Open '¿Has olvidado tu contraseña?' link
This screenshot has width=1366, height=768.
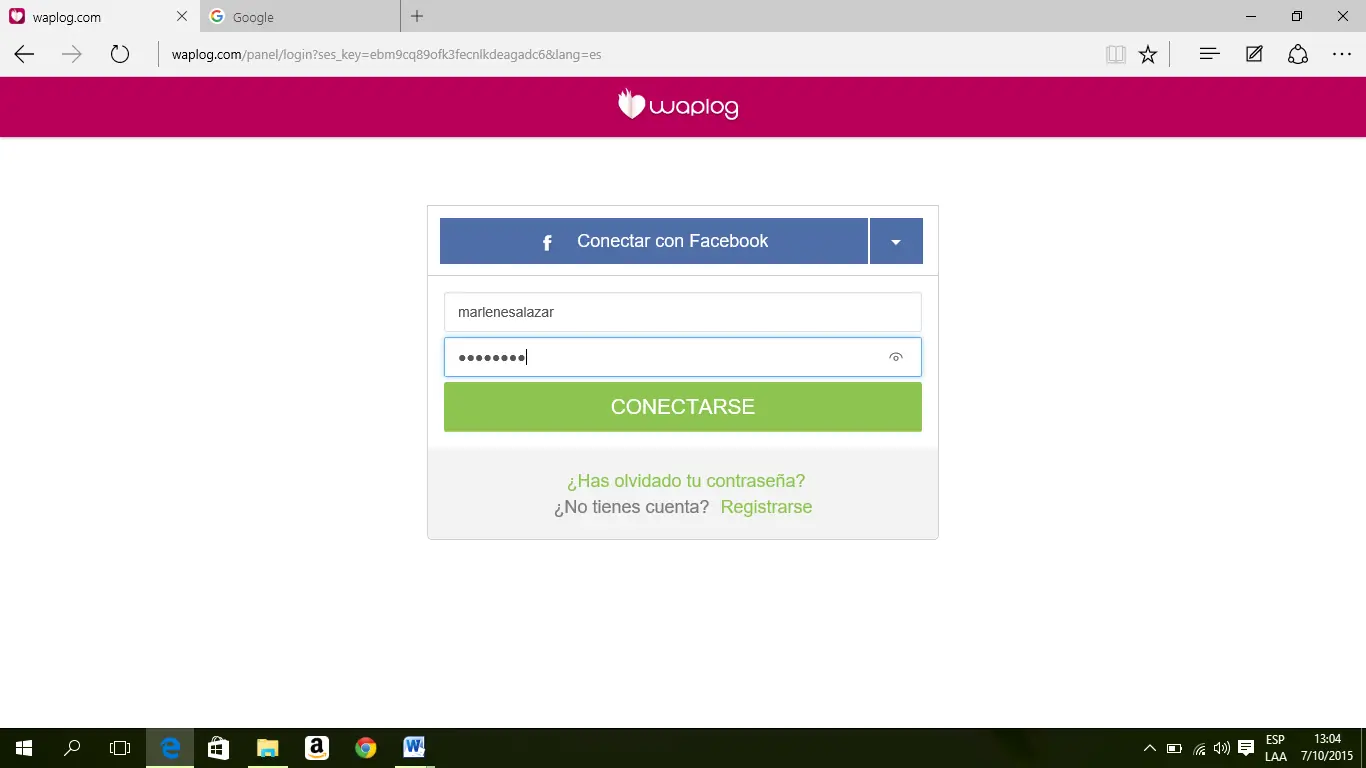[x=686, y=481]
